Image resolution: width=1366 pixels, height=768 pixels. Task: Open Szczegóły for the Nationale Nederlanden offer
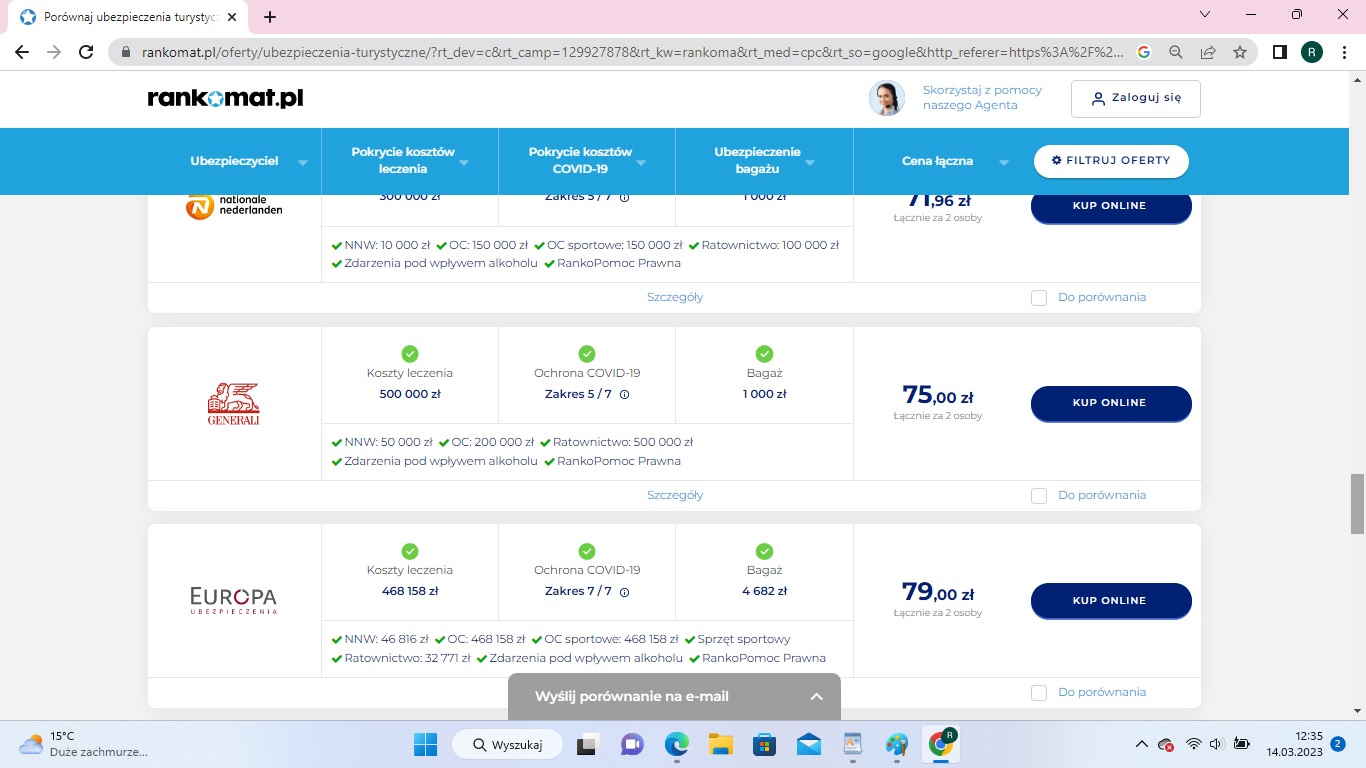[x=675, y=297]
